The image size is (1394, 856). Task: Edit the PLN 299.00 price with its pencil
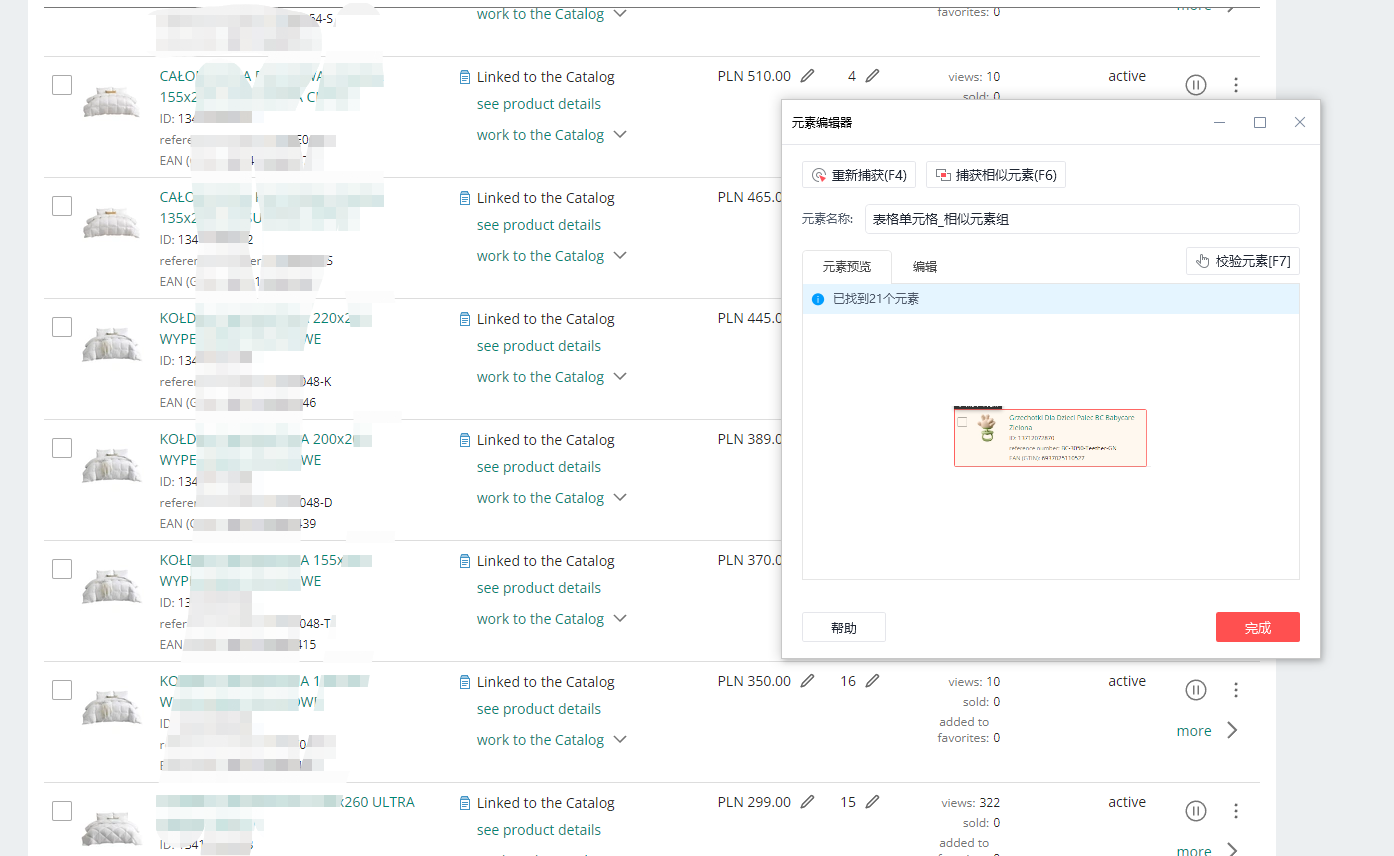coord(808,802)
